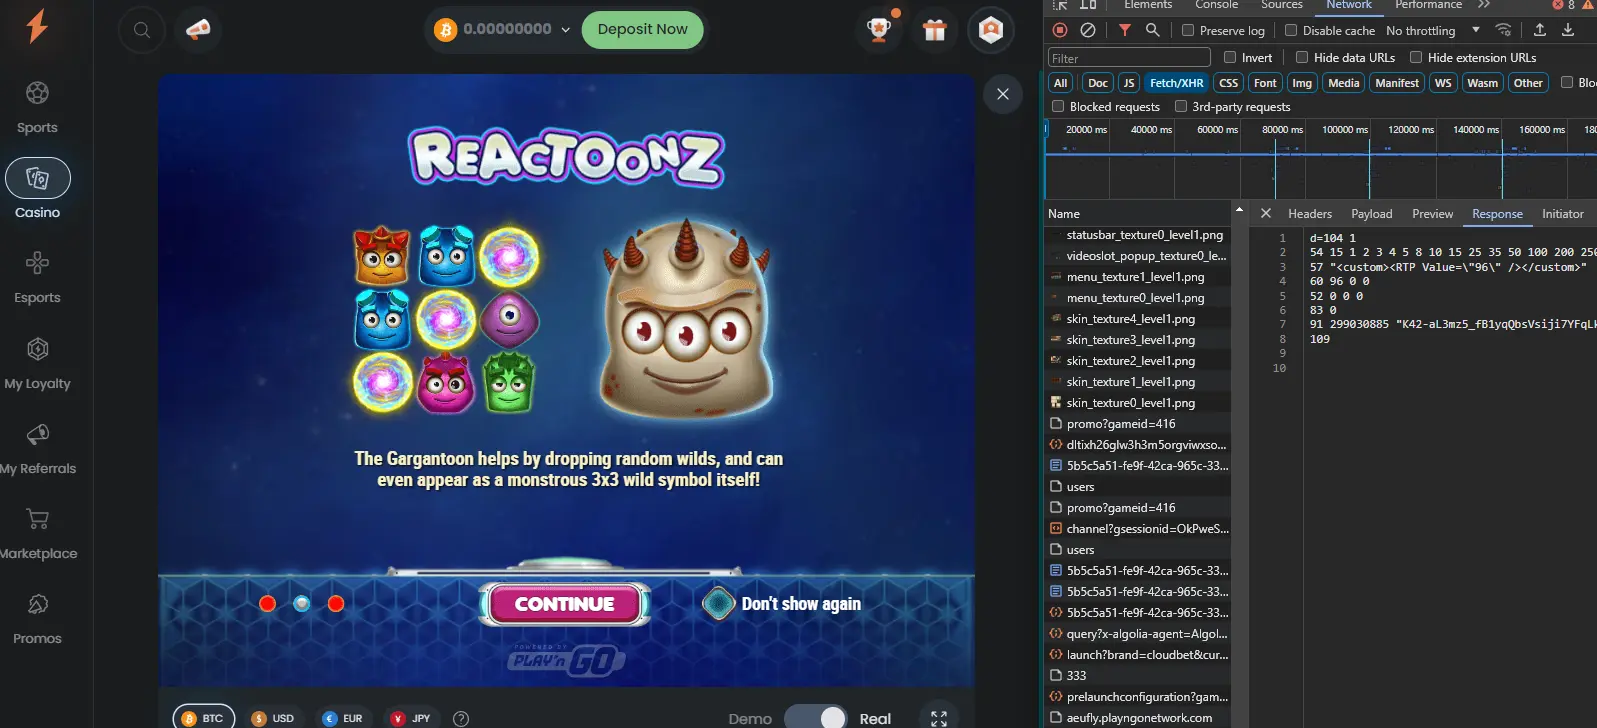The image size is (1597, 728).
Task: Enable the Disable cache checkbox
Action: click(1291, 30)
